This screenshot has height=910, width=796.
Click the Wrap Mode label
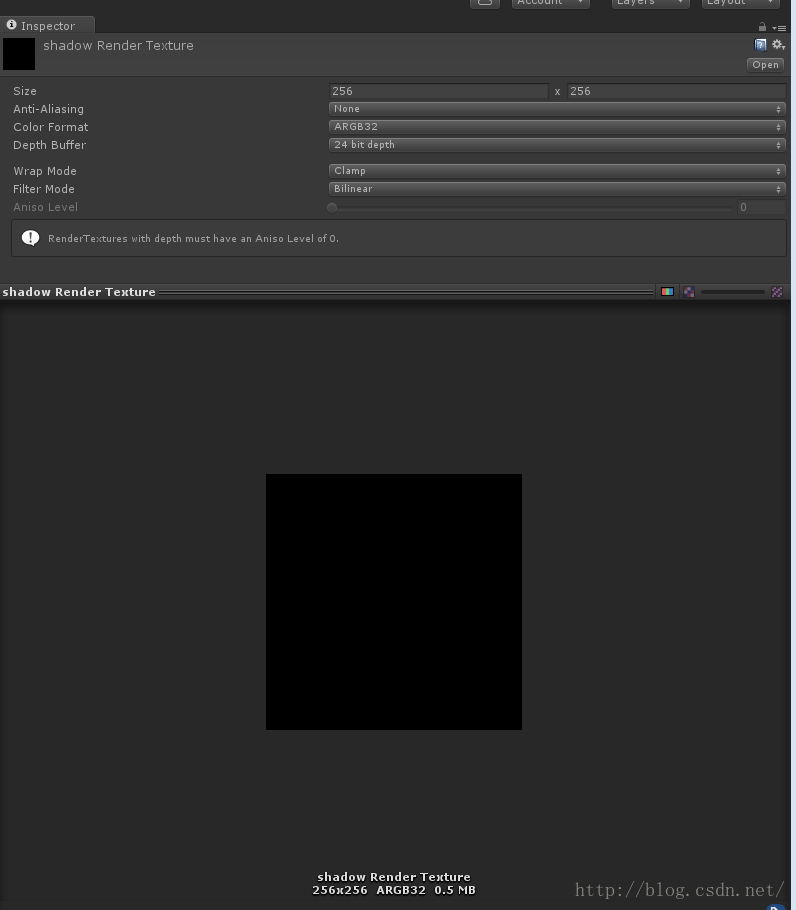tap(45, 171)
